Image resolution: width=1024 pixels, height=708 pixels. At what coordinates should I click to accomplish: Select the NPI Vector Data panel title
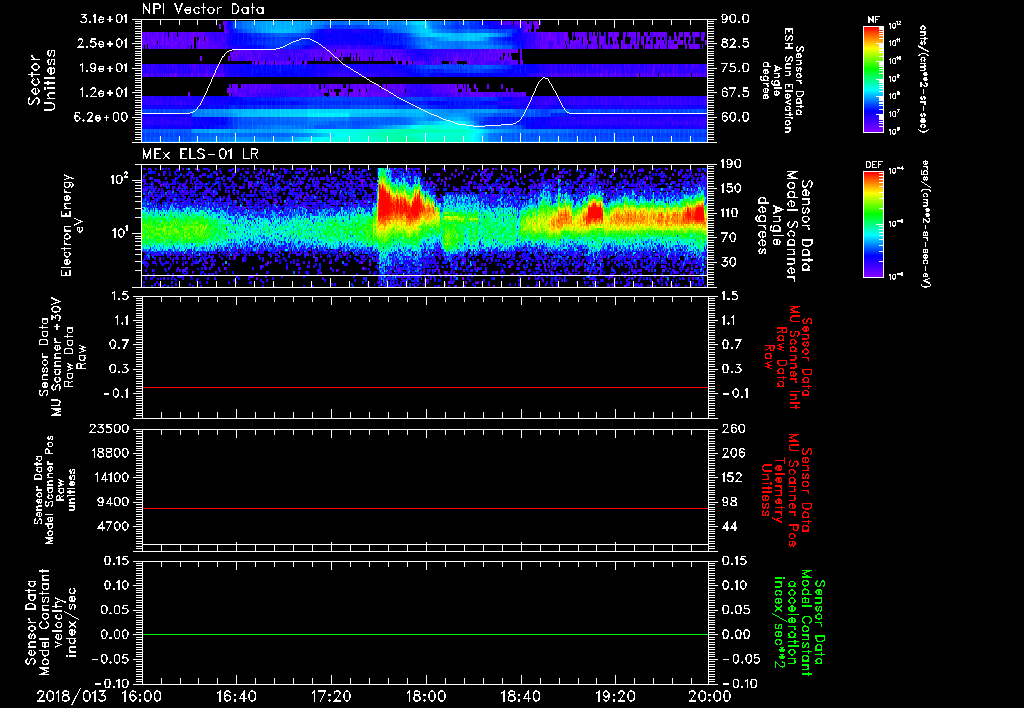click(x=201, y=8)
